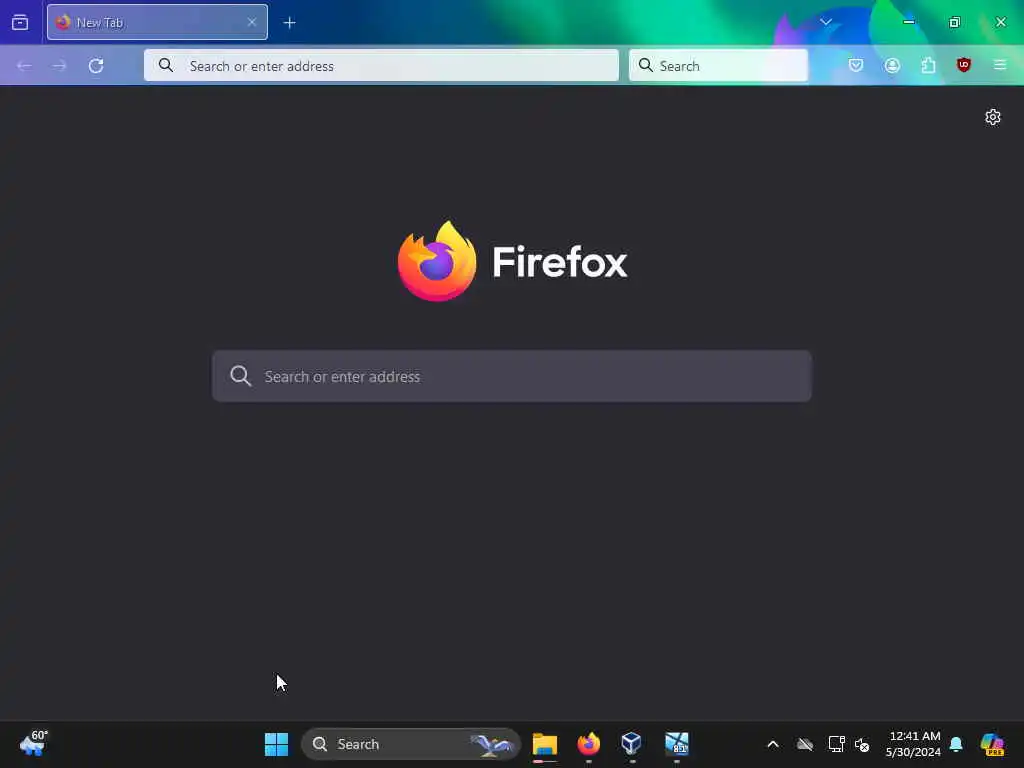
Task: Click the toolbar search box magnifier icon
Action: coord(645,65)
